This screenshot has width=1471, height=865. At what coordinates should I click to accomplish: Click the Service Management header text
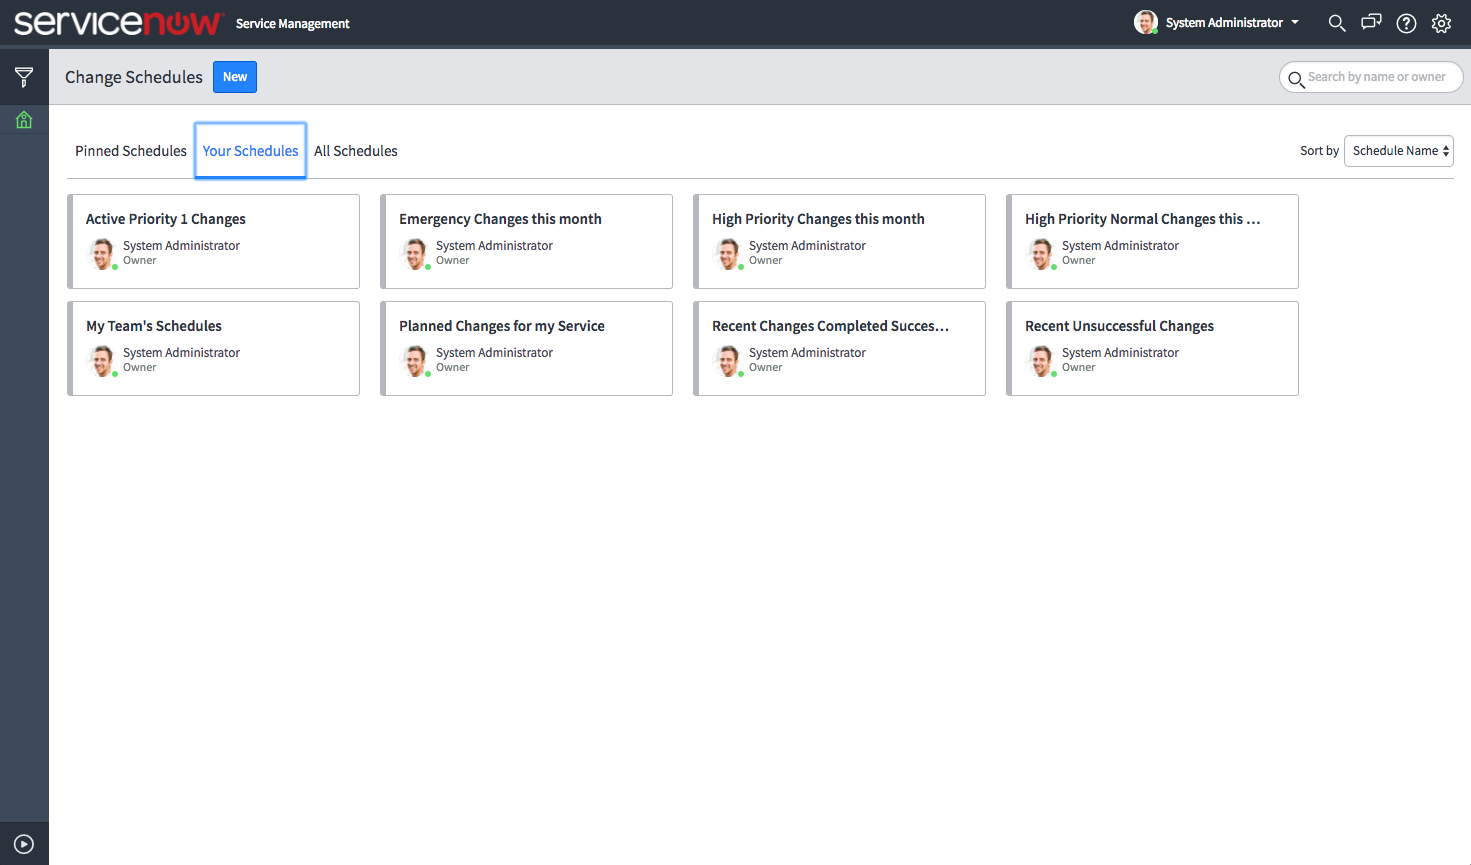293,24
